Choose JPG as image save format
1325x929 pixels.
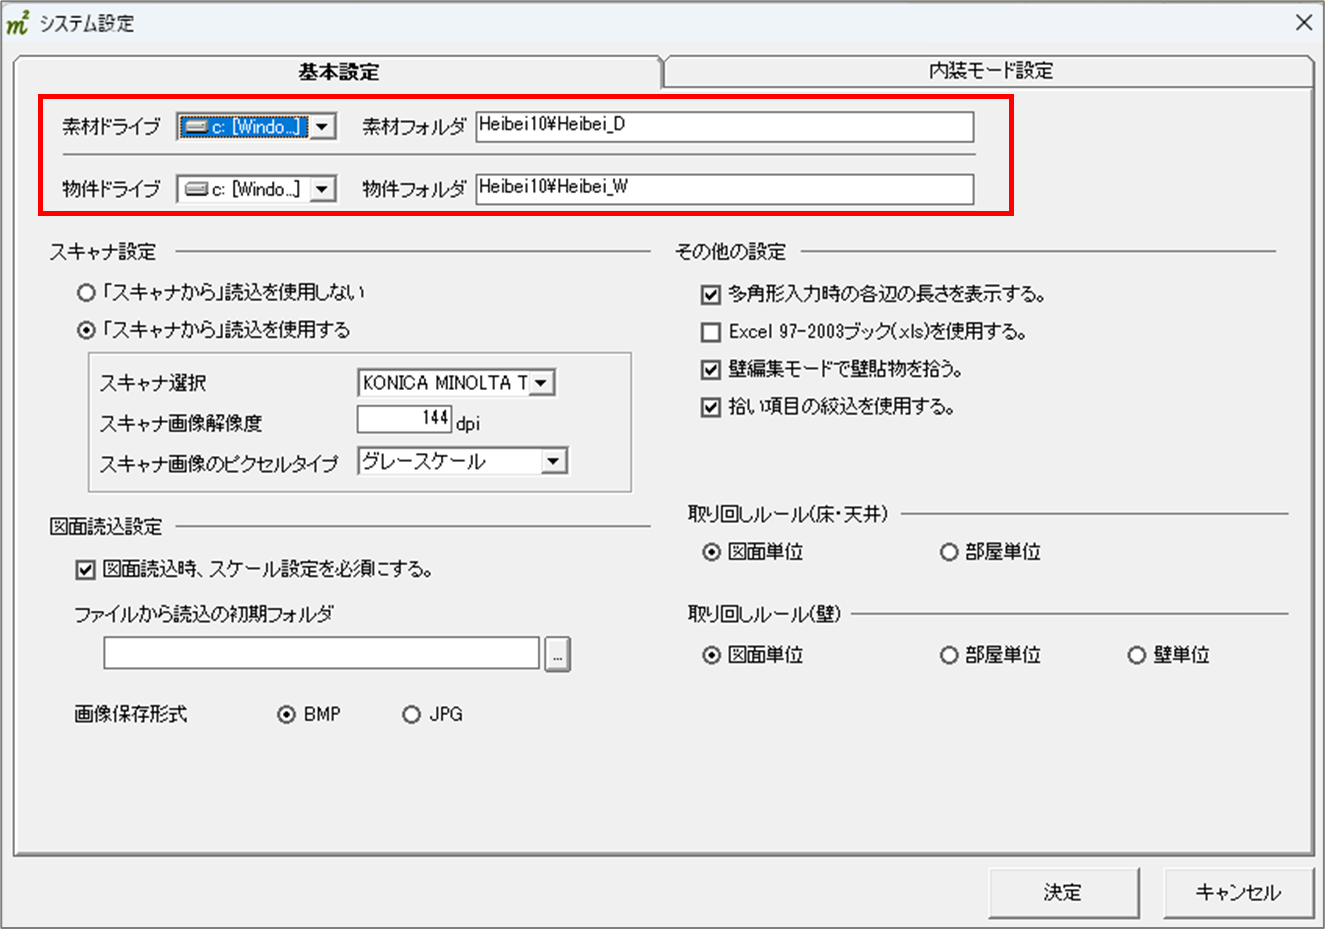[411, 715]
